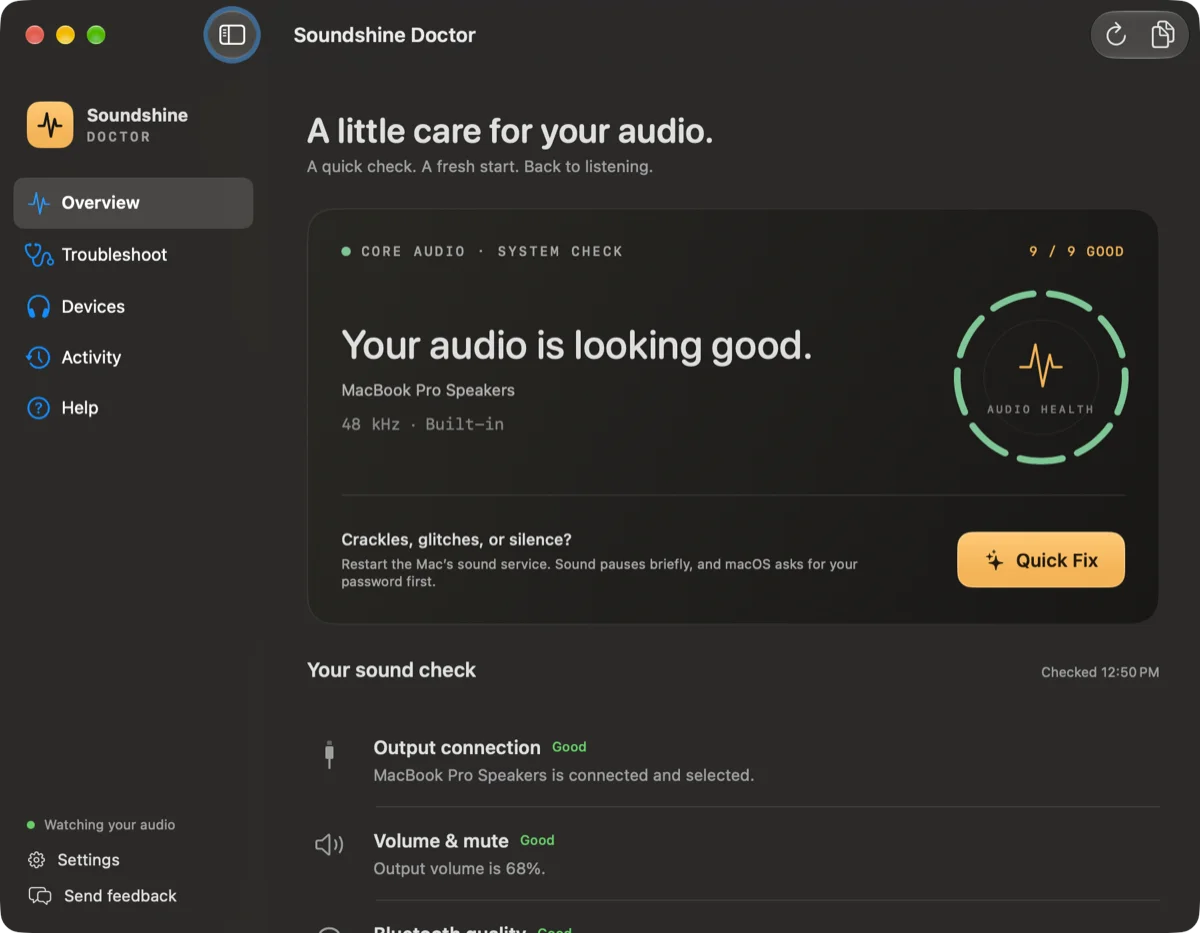This screenshot has height=933, width=1200.
Task: Go to the Devices section
Action: (x=133, y=307)
